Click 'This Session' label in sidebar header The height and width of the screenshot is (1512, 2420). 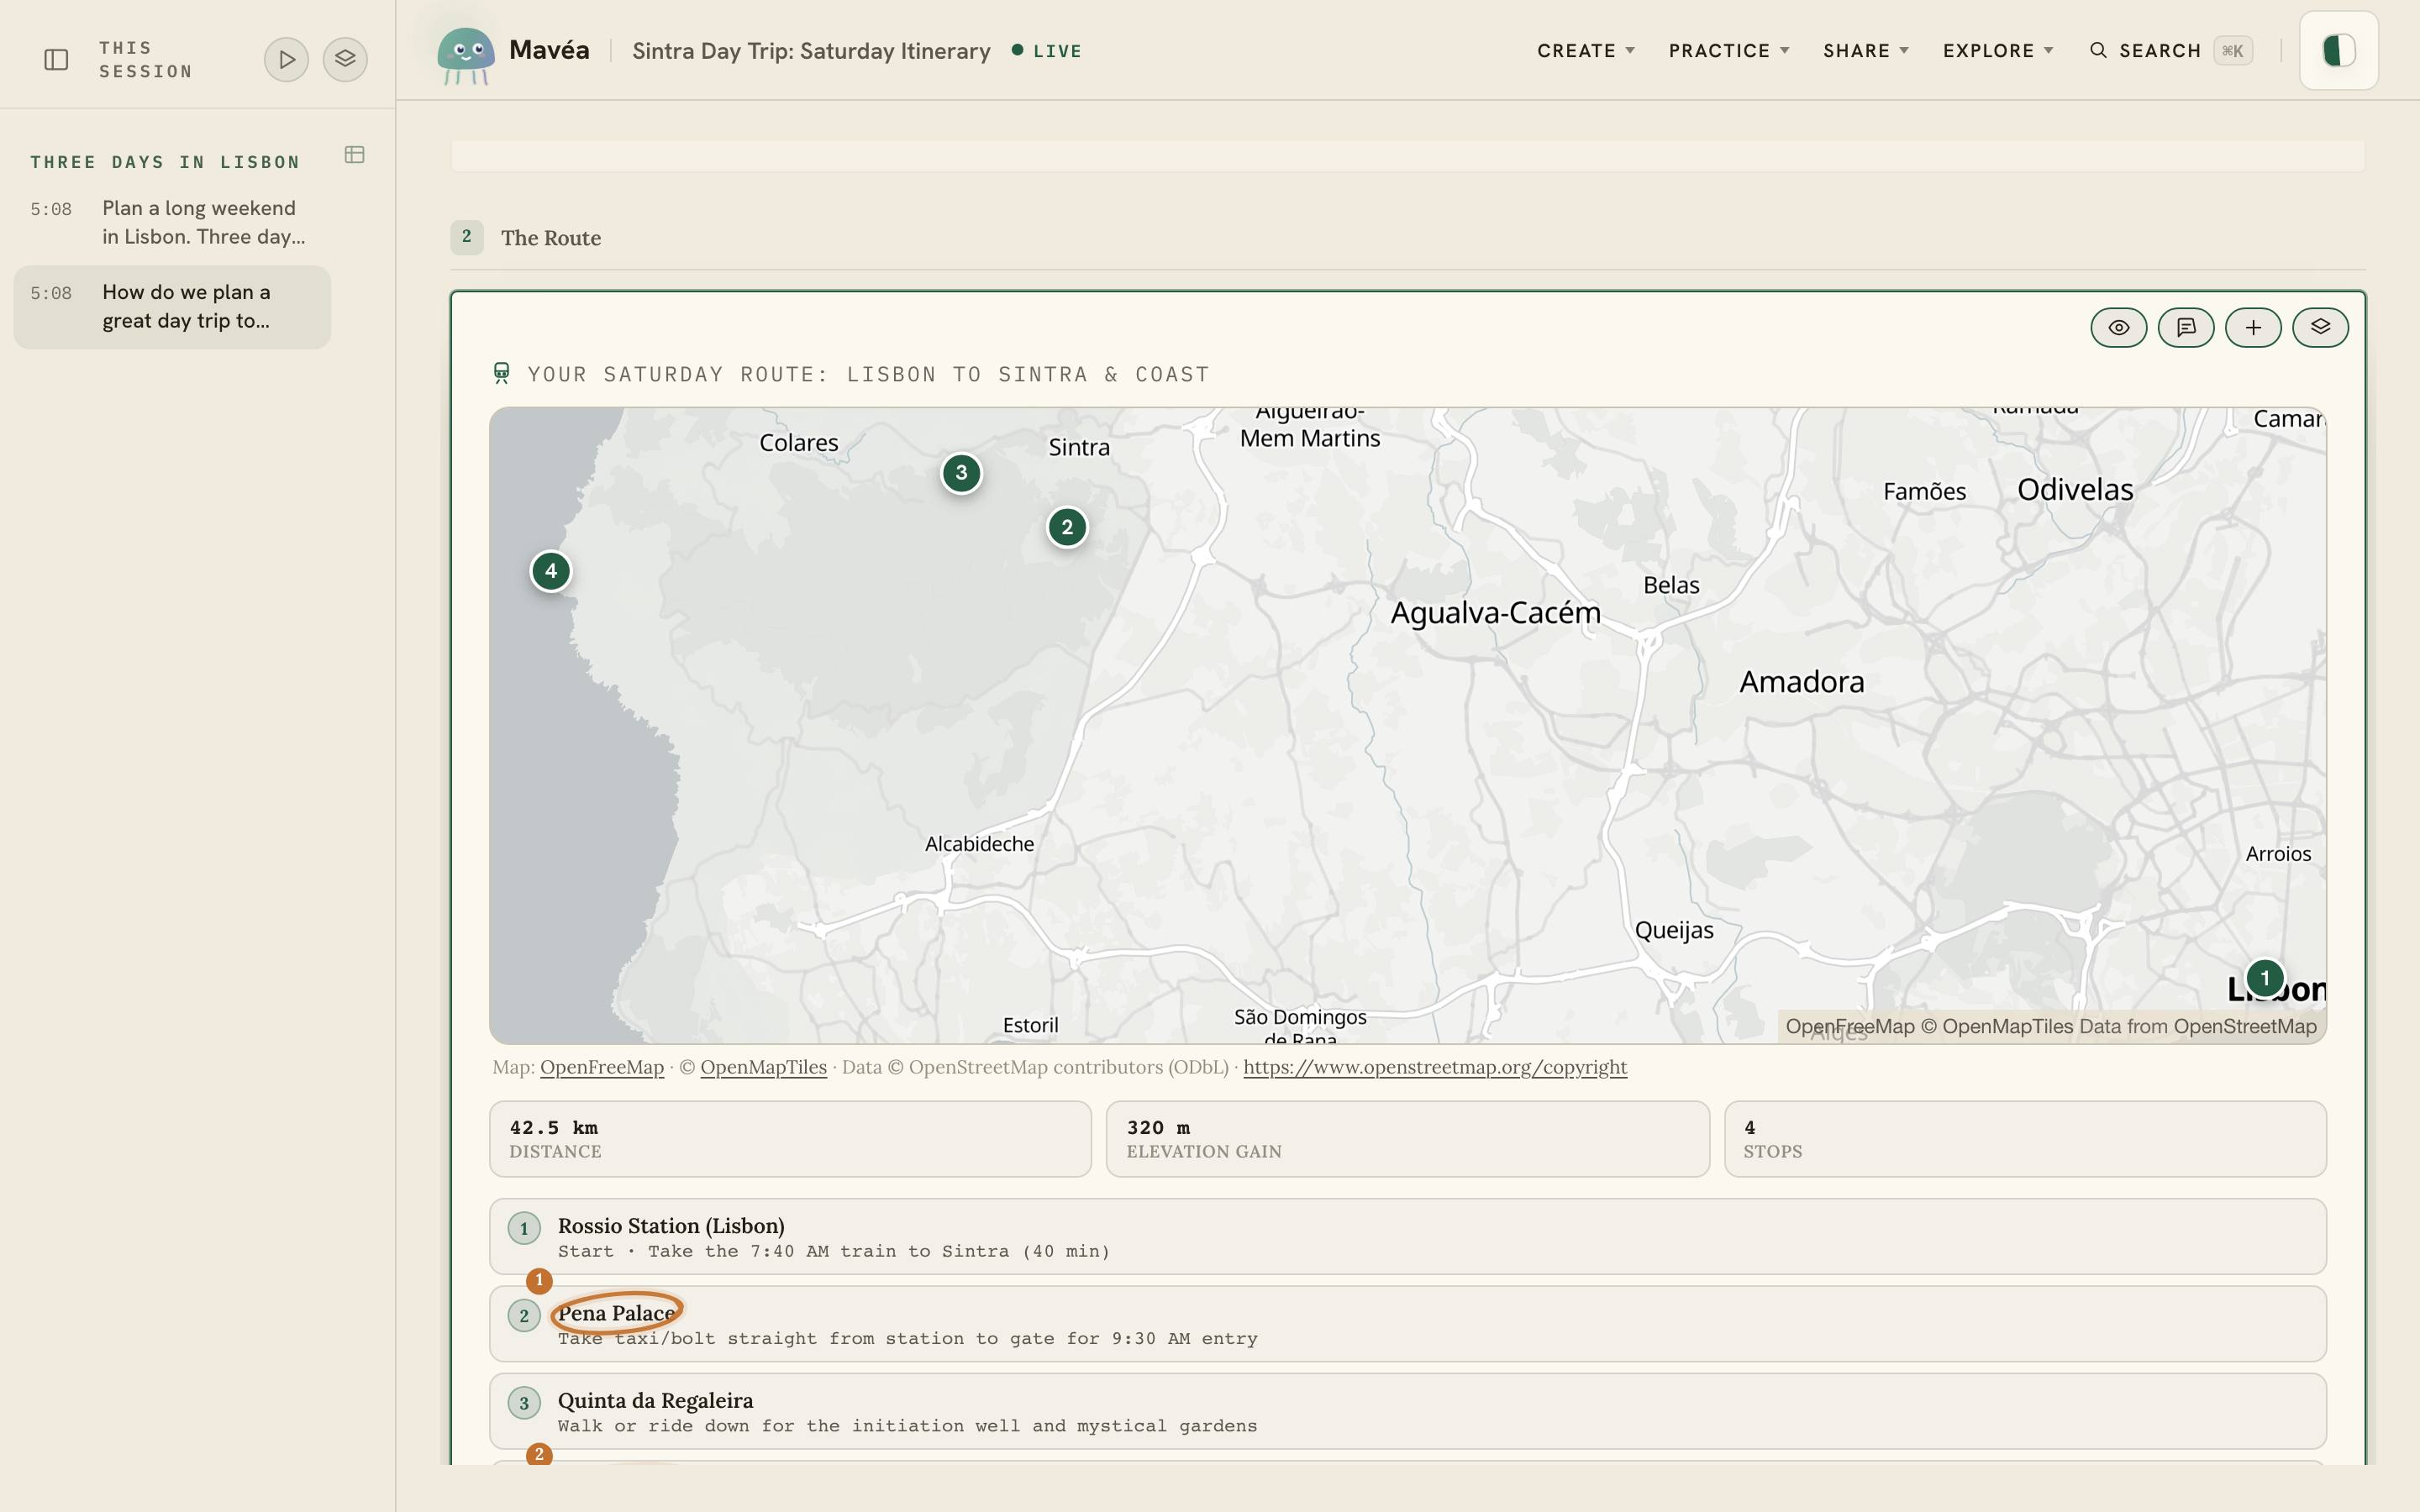pyautogui.click(x=146, y=60)
